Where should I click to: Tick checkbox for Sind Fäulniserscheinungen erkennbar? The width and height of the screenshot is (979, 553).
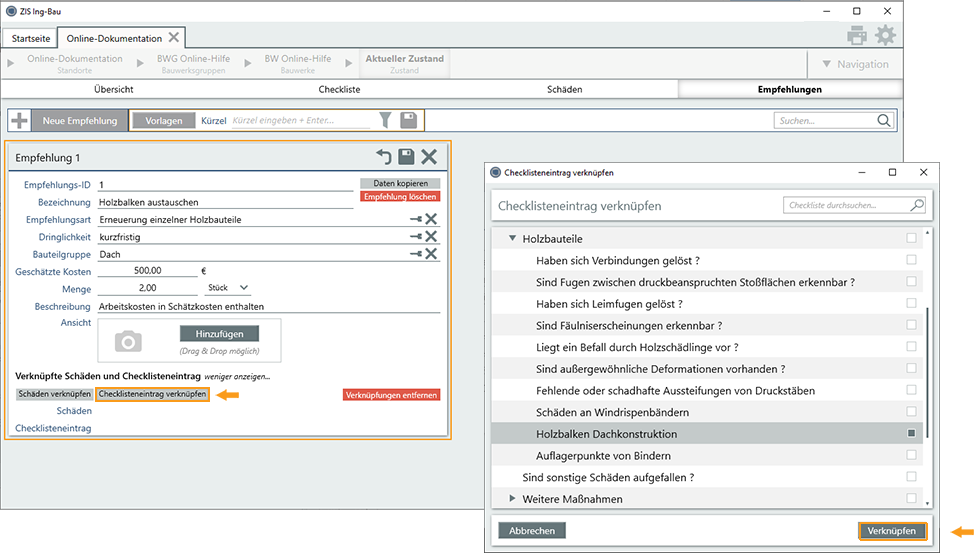point(911,325)
